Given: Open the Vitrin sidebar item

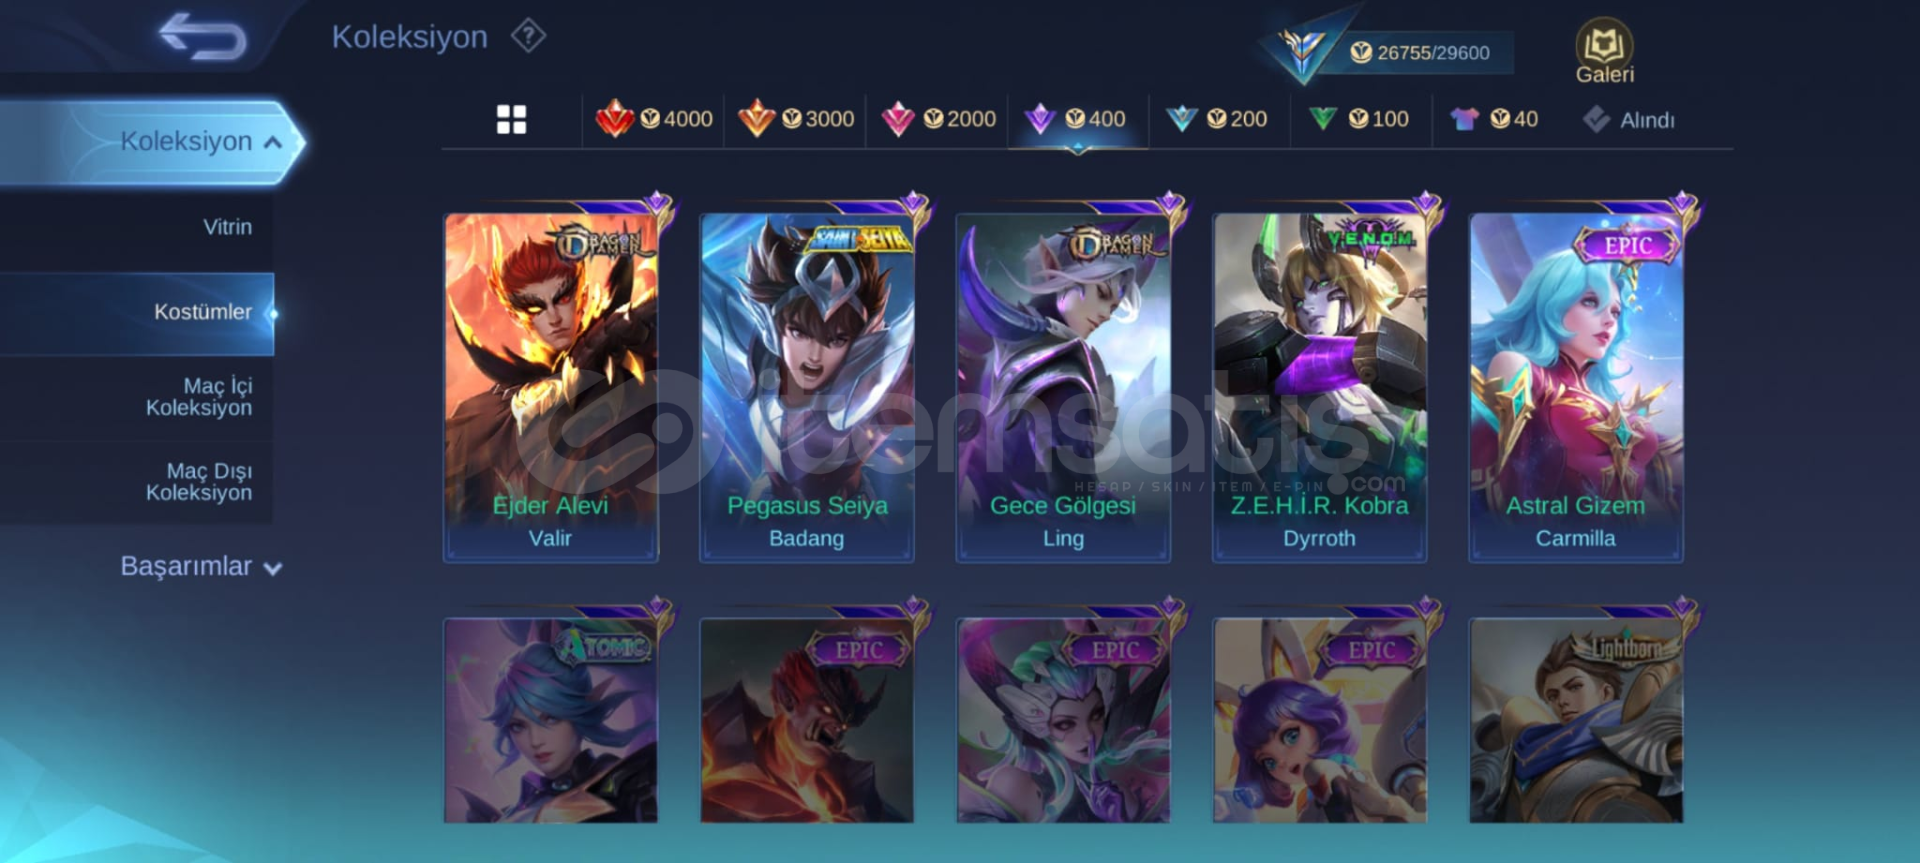Looking at the screenshot, I should click(x=227, y=227).
